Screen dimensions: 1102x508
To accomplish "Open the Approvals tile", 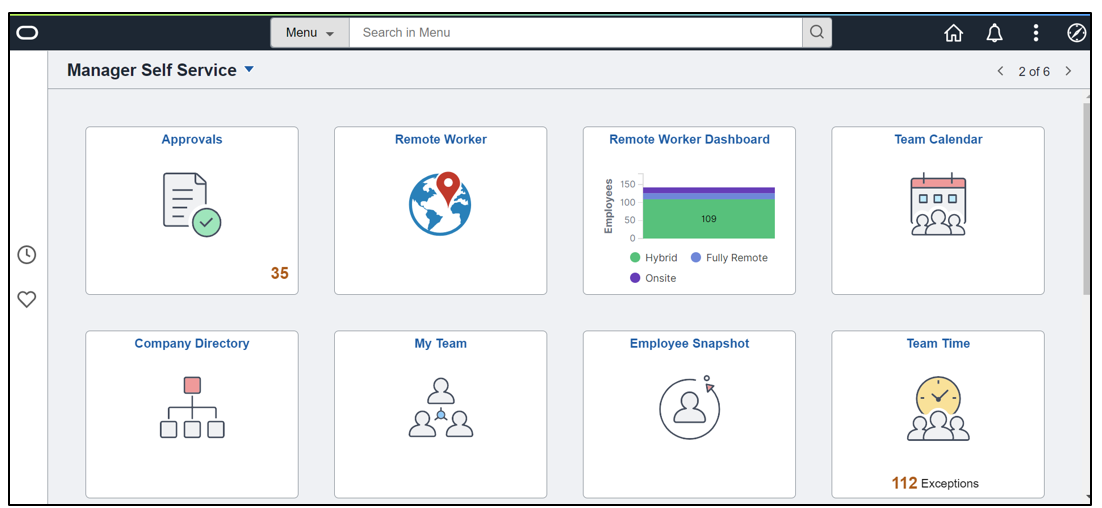I will 192,210.
